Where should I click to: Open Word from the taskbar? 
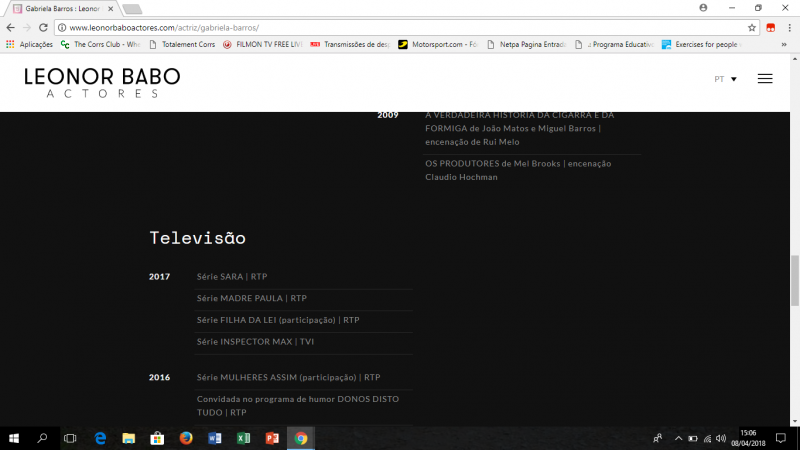pos(215,438)
